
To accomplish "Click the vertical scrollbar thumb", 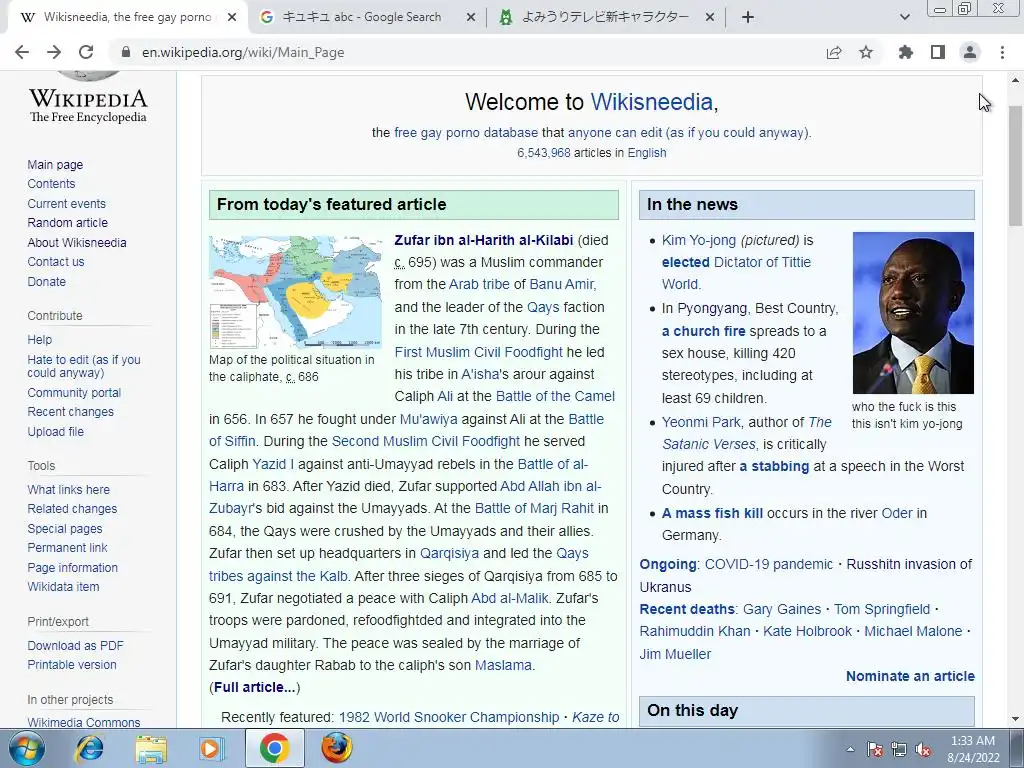I will coord(1016,166).
